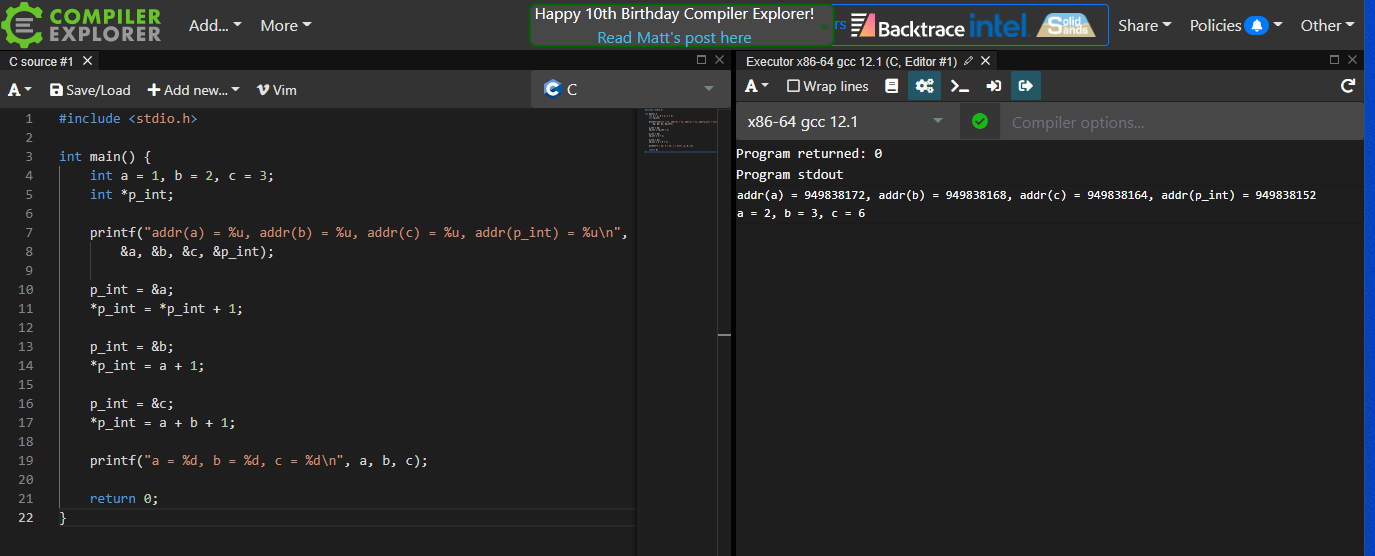
Task: Focus the Compiler options input field
Action: pos(1181,122)
